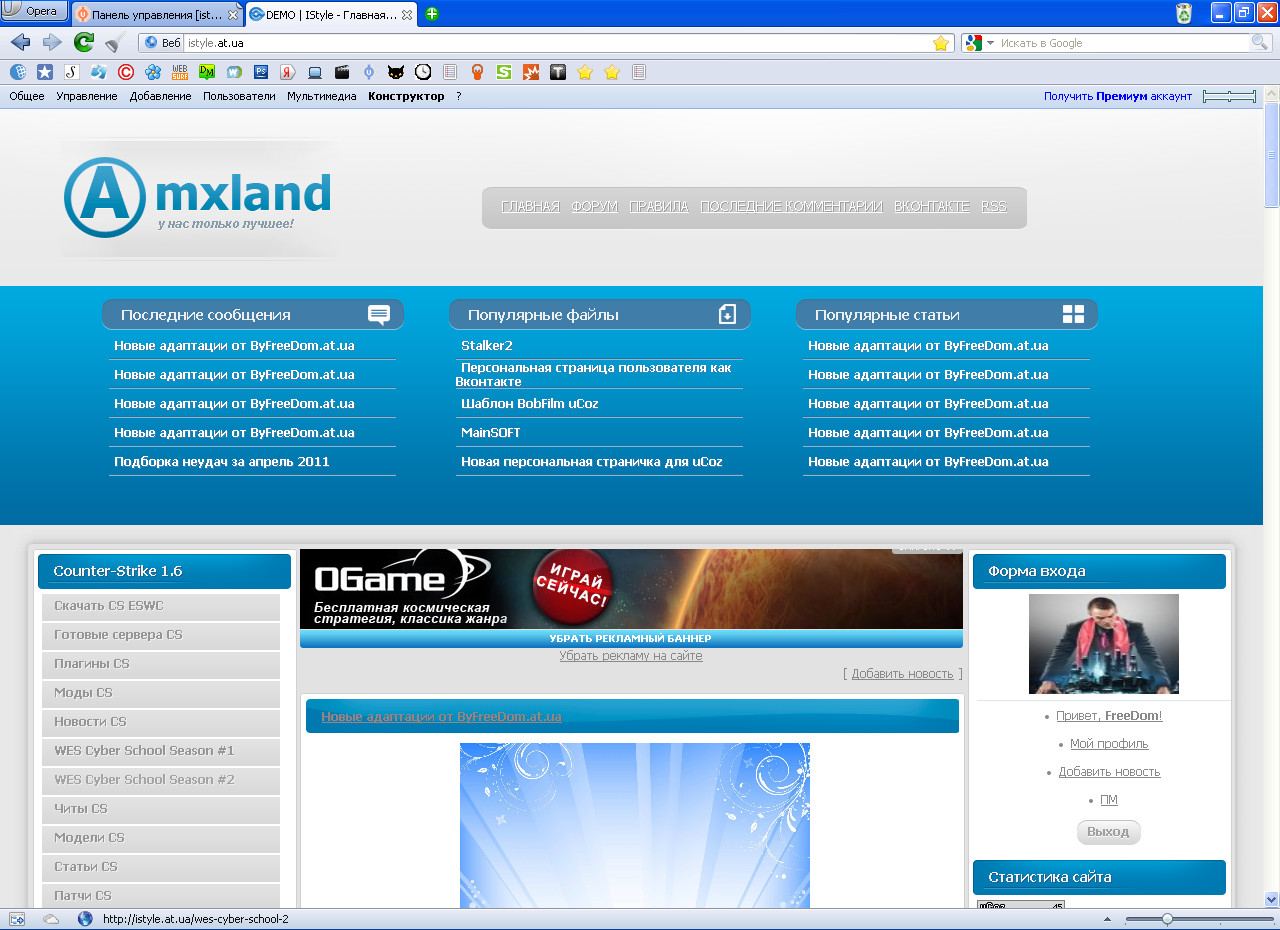
Task: Open the WEB SURF bookmark
Action: [x=180, y=72]
